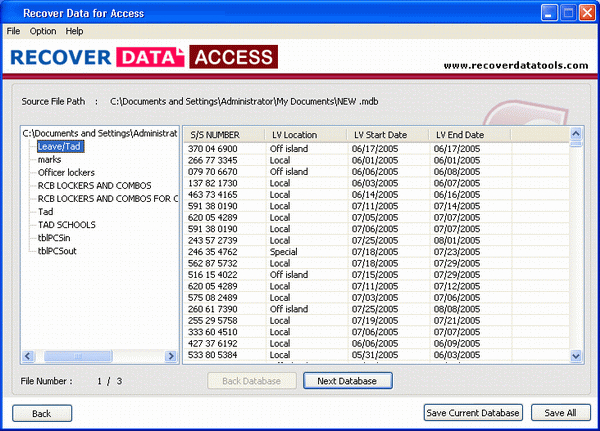The image size is (600, 431).
Task: Open the File menu
Action: [x=13, y=31]
